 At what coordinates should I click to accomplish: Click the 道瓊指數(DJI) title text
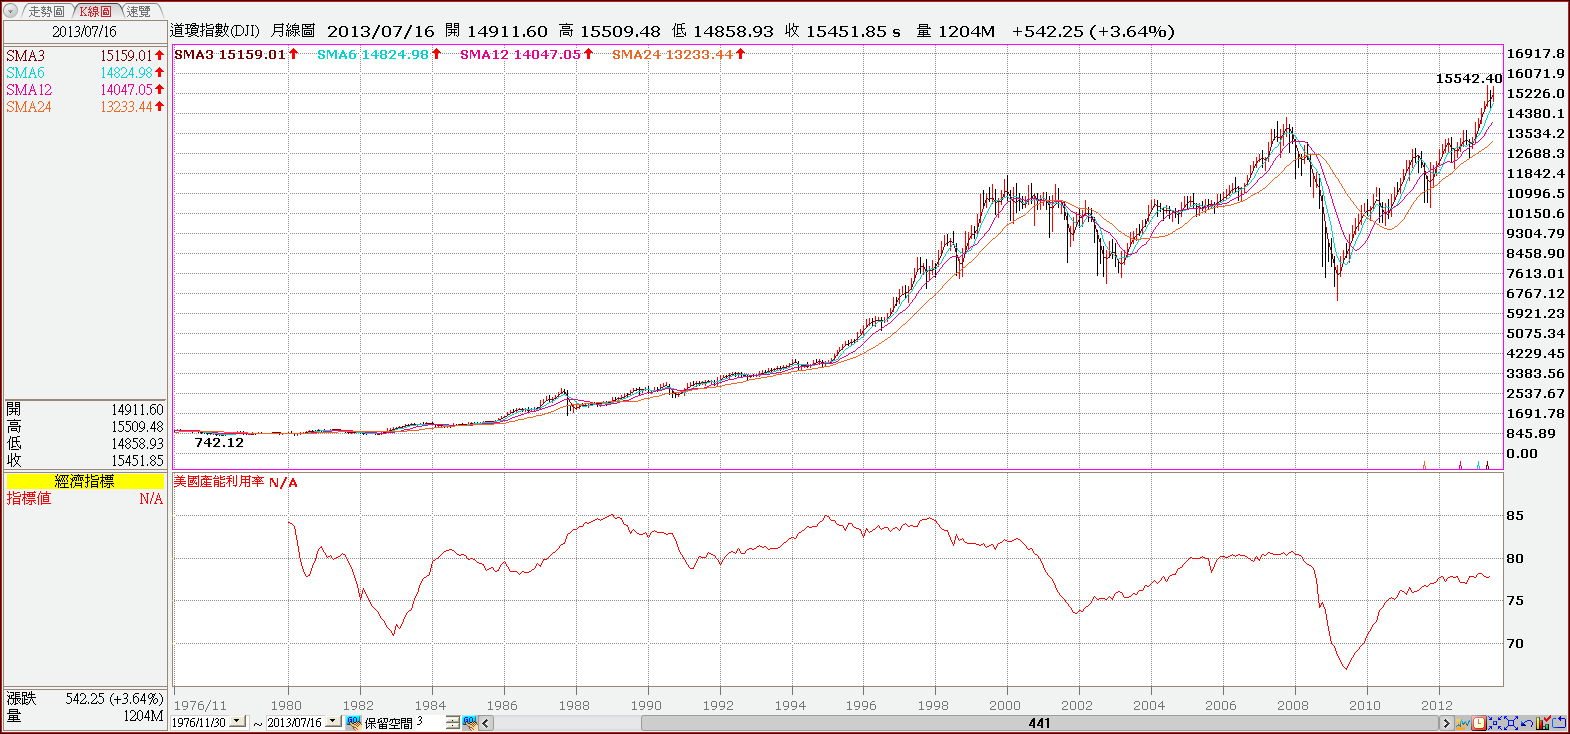pos(215,31)
